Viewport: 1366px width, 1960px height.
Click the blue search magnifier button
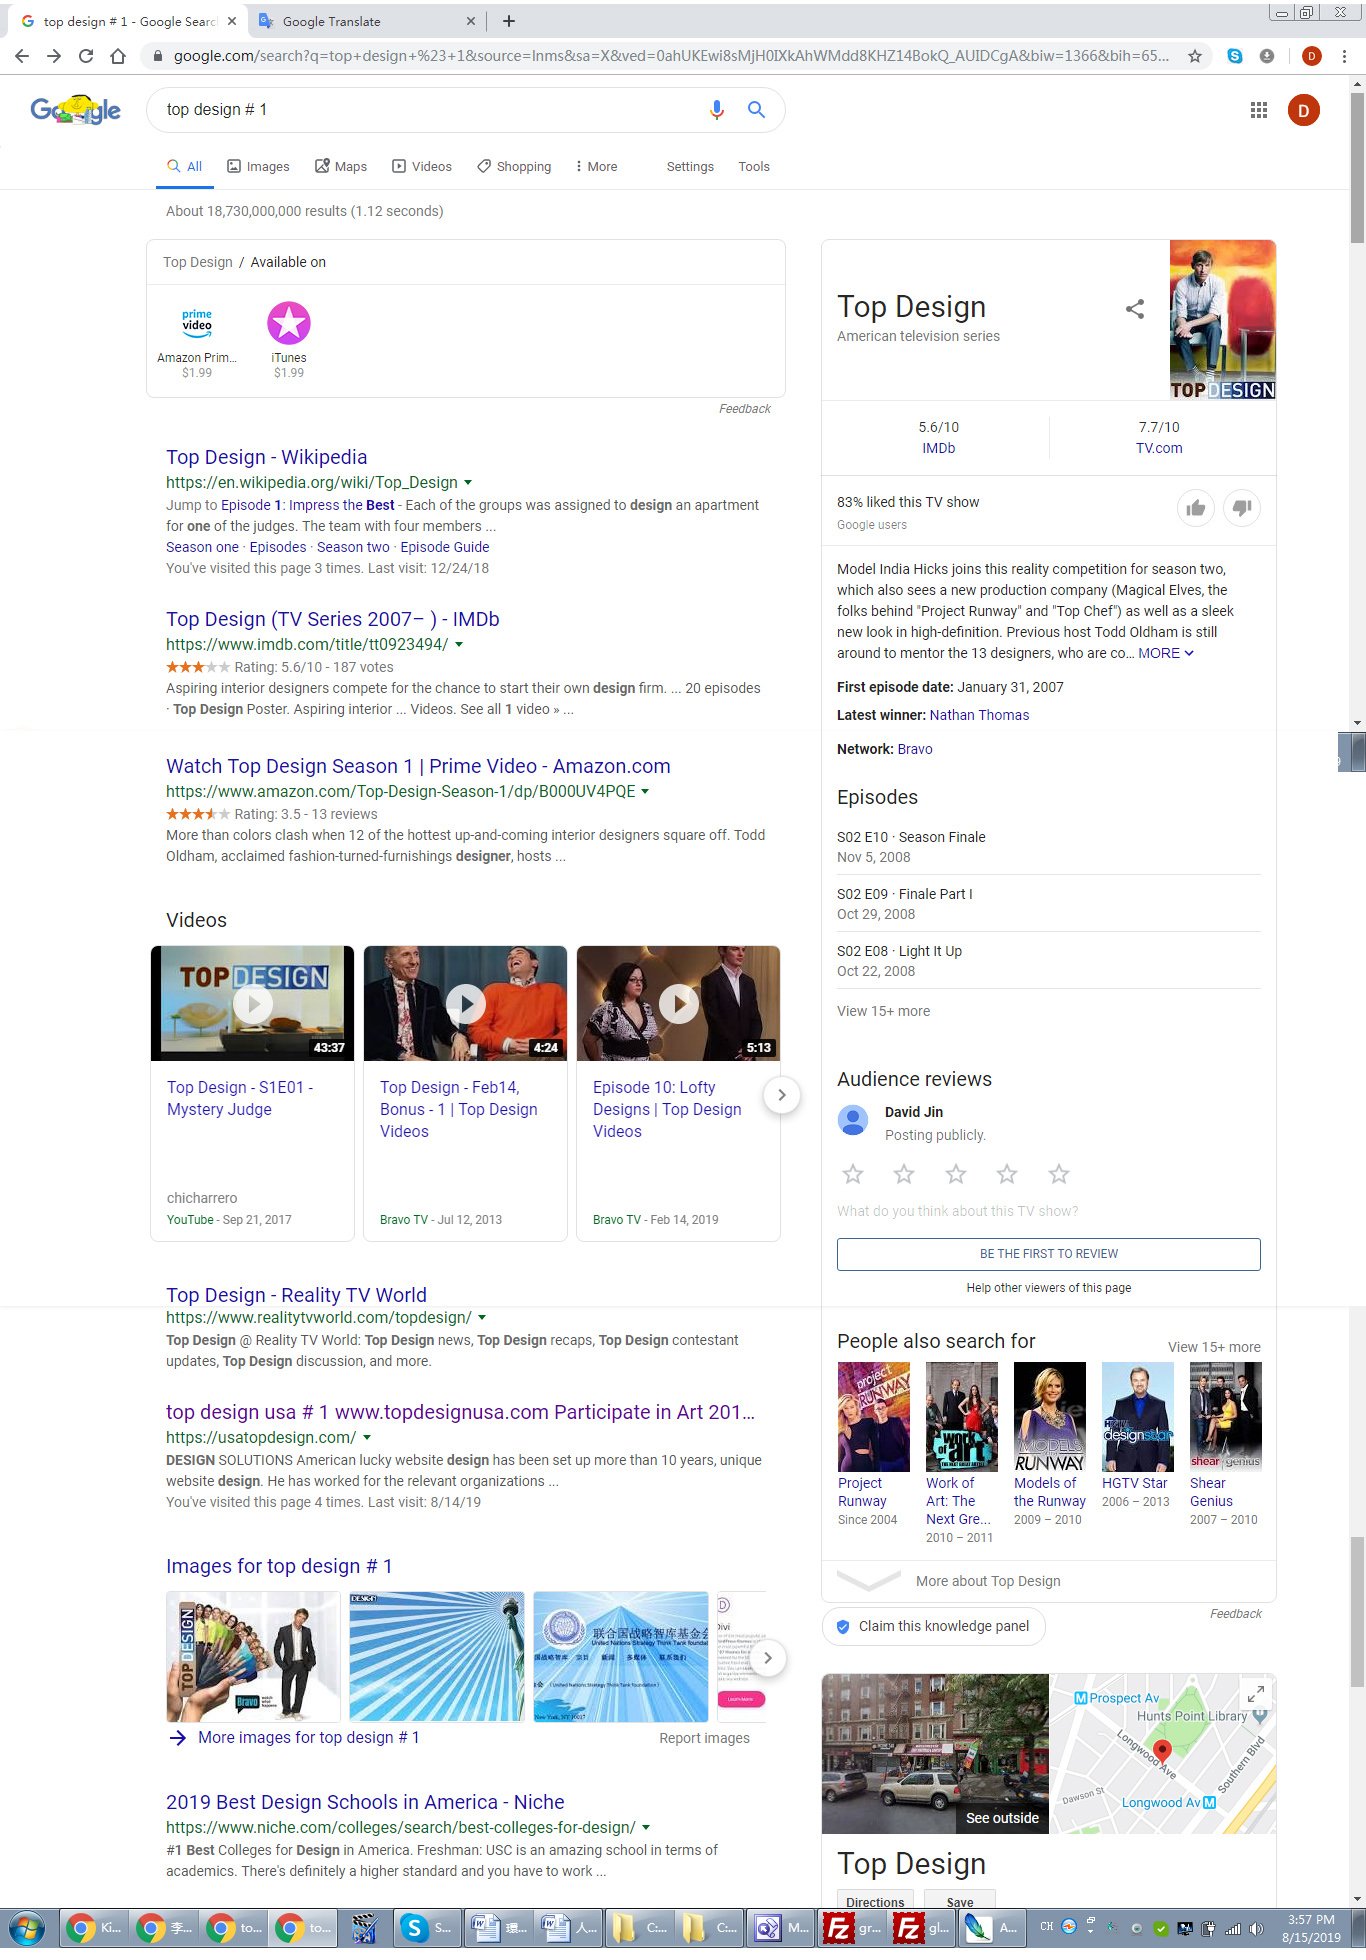click(x=756, y=110)
